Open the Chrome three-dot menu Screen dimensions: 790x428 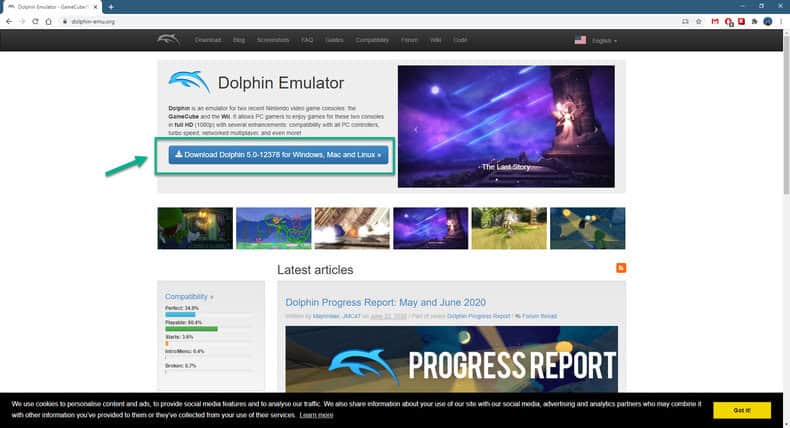[781, 21]
